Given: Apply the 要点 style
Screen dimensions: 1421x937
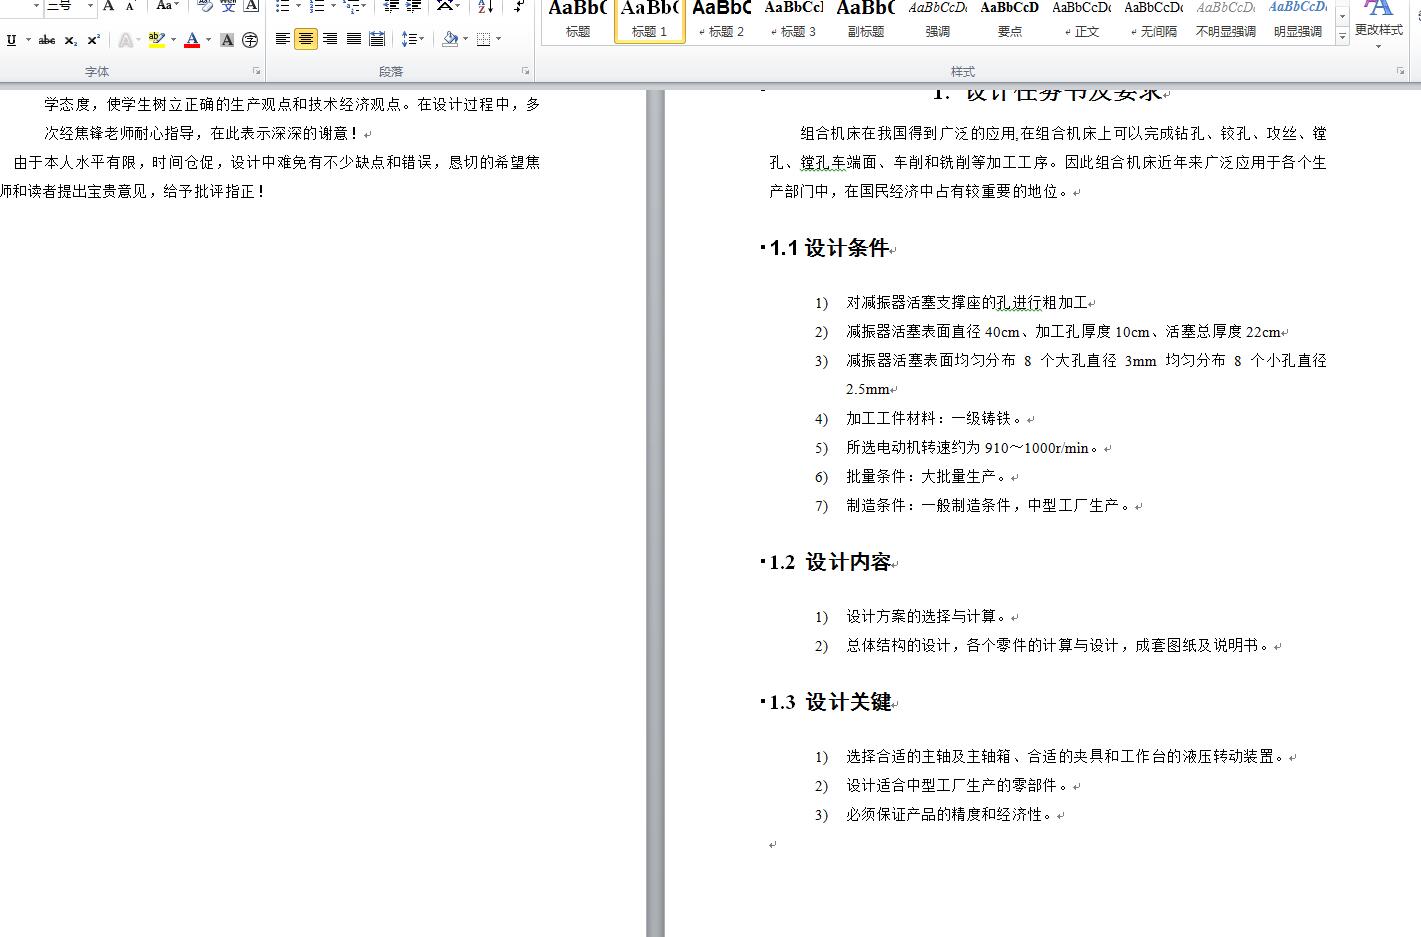Looking at the screenshot, I should 1010,20.
